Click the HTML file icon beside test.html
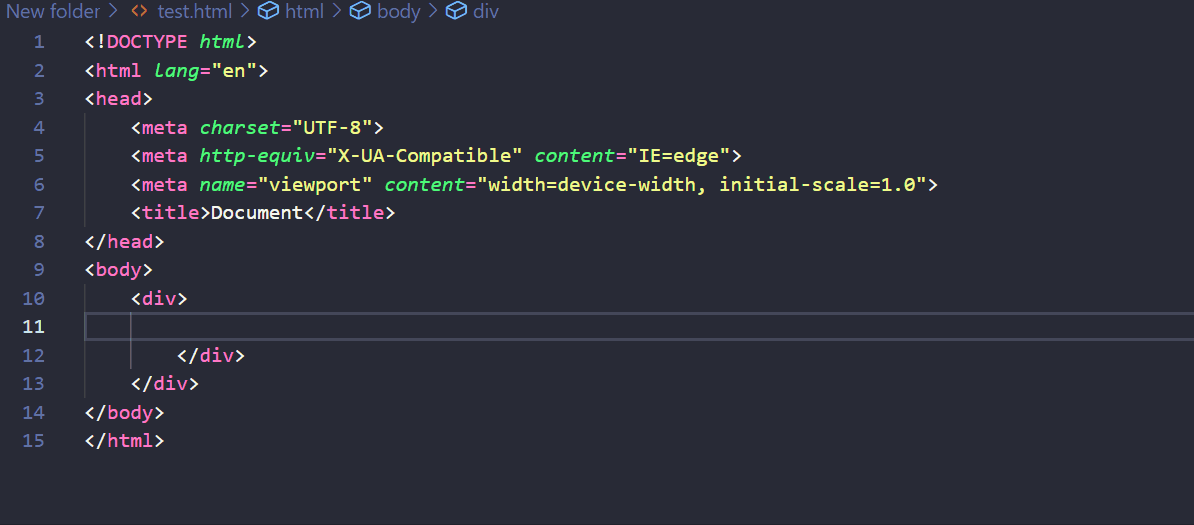1194x525 pixels. (139, 11)
